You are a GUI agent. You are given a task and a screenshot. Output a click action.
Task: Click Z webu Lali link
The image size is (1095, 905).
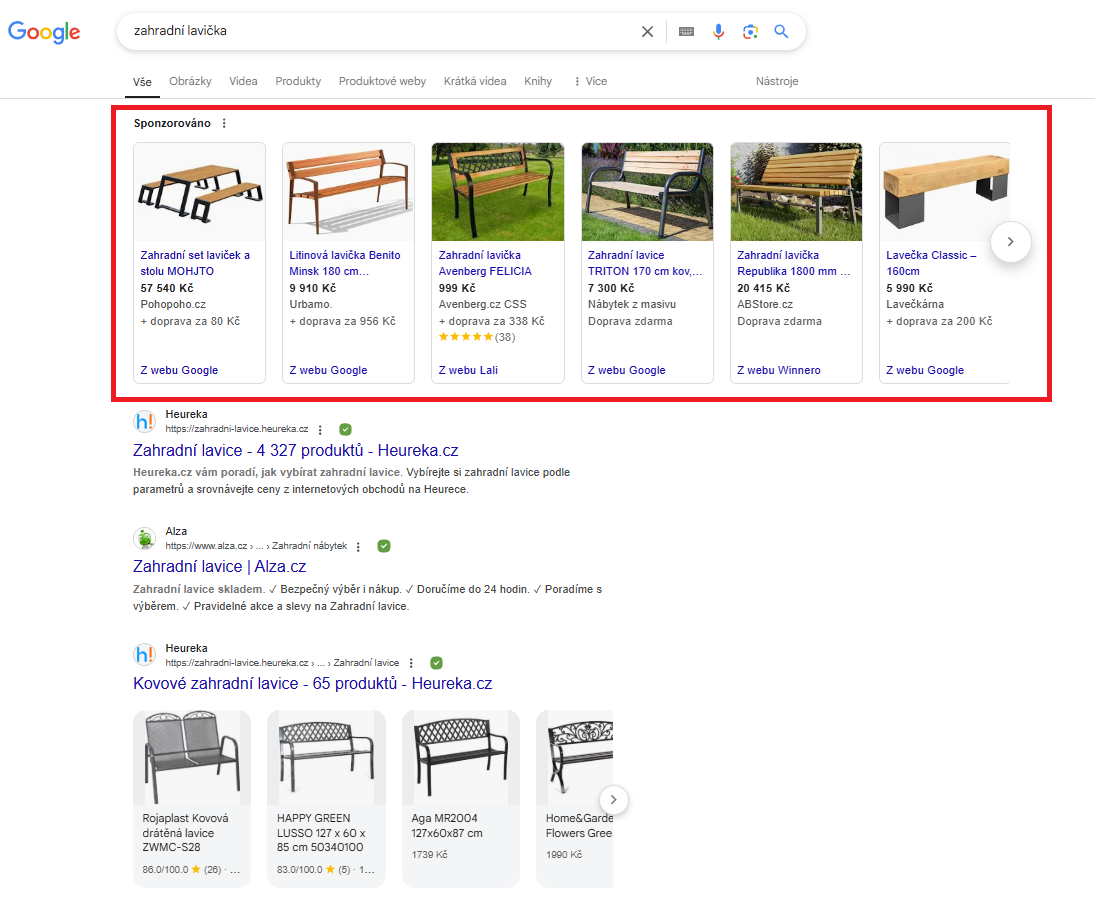tap(468, 370)
